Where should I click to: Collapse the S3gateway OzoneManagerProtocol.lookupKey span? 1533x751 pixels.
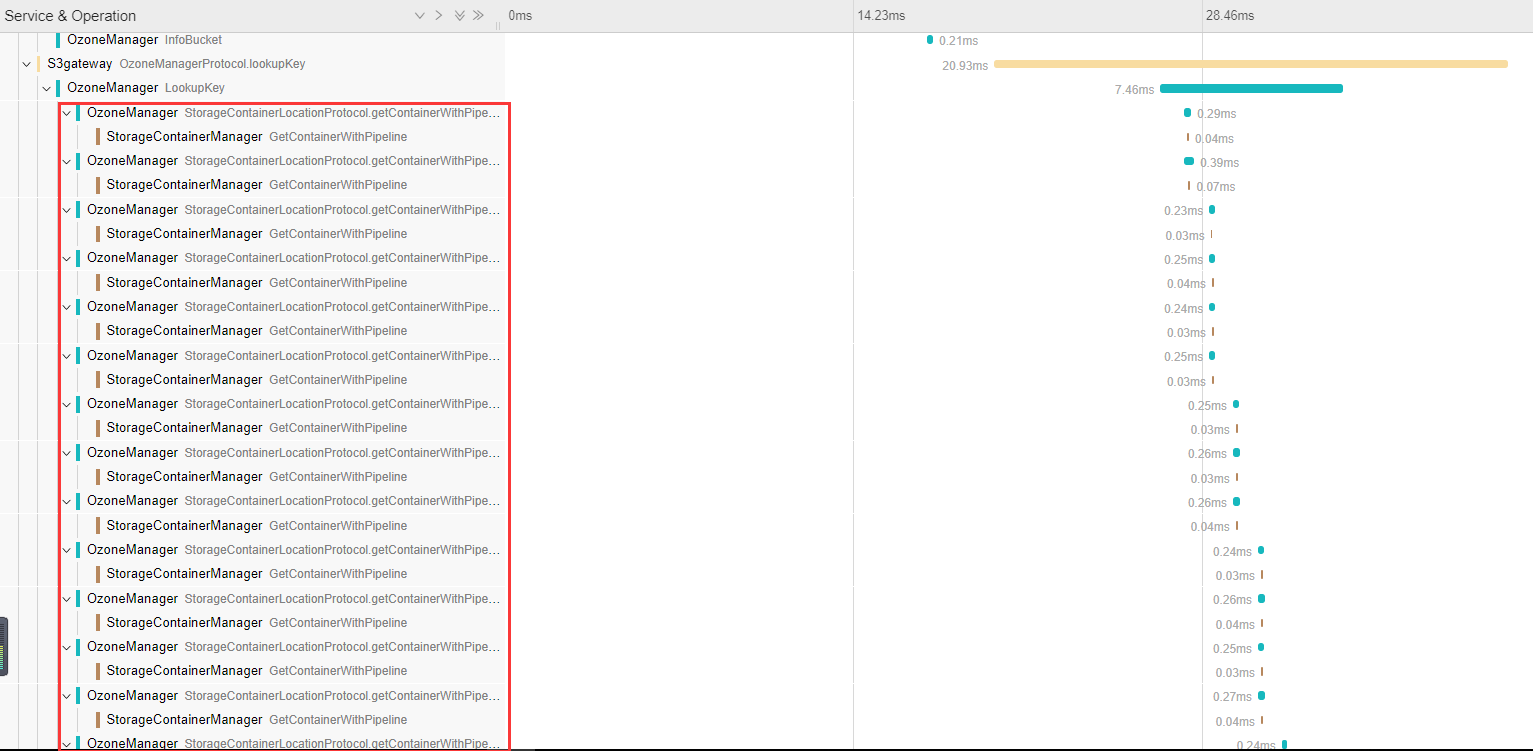coord(27,64)
